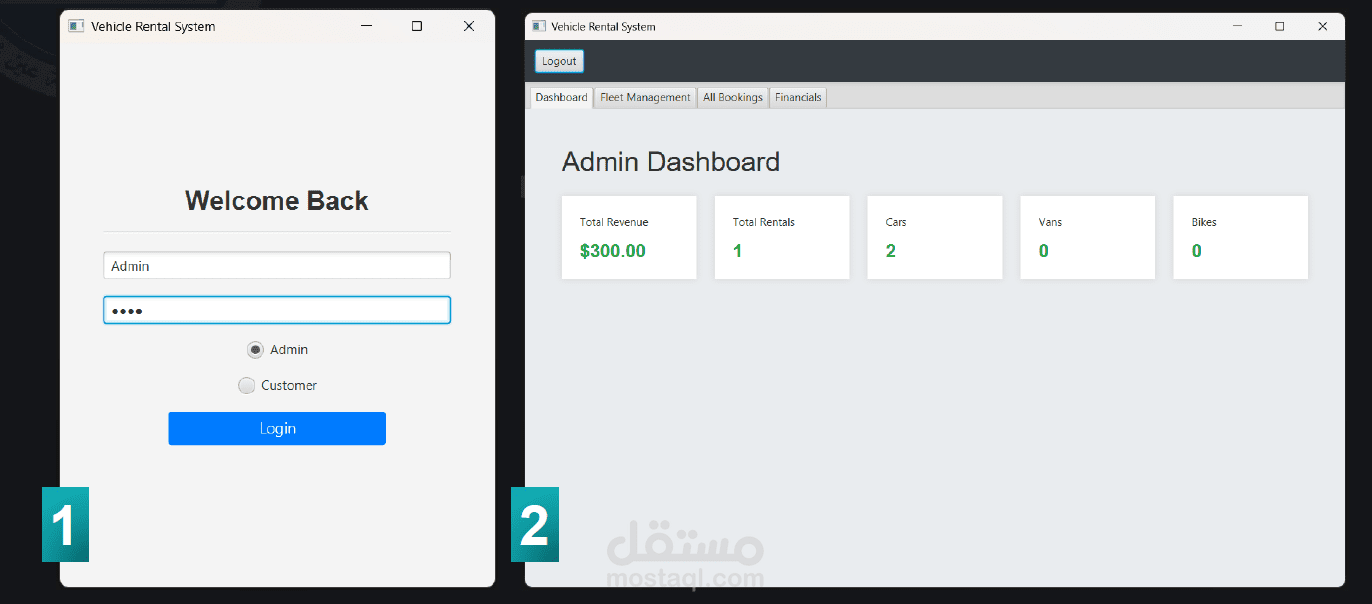Close the dashboard window
The image size is (1372, 604).
click(x=1322, y=26)
